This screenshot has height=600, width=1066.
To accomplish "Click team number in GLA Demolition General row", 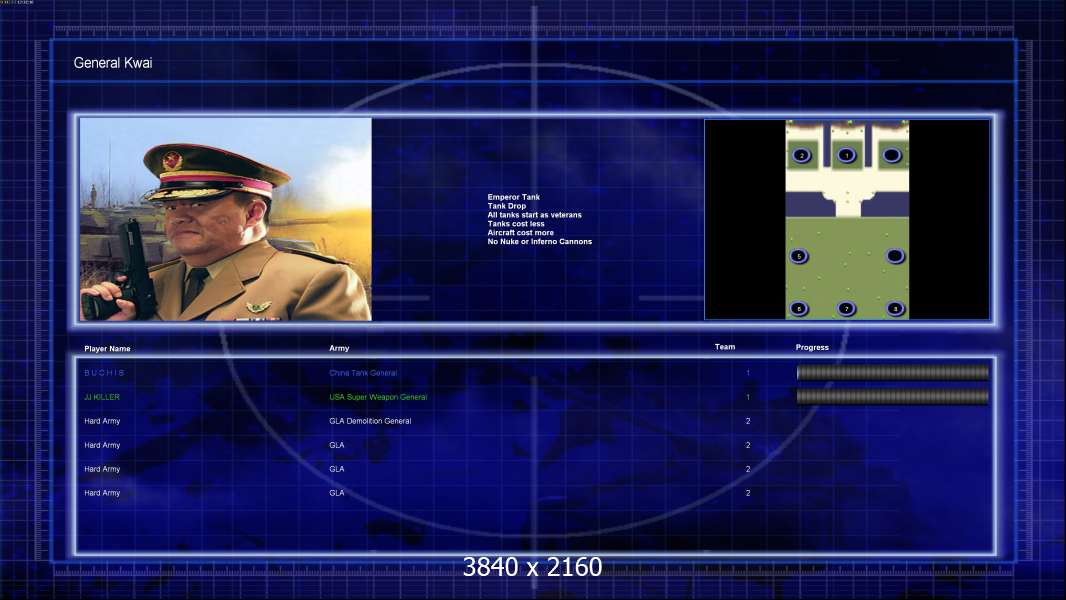I will pyautogui.click(x=748, y=421).
